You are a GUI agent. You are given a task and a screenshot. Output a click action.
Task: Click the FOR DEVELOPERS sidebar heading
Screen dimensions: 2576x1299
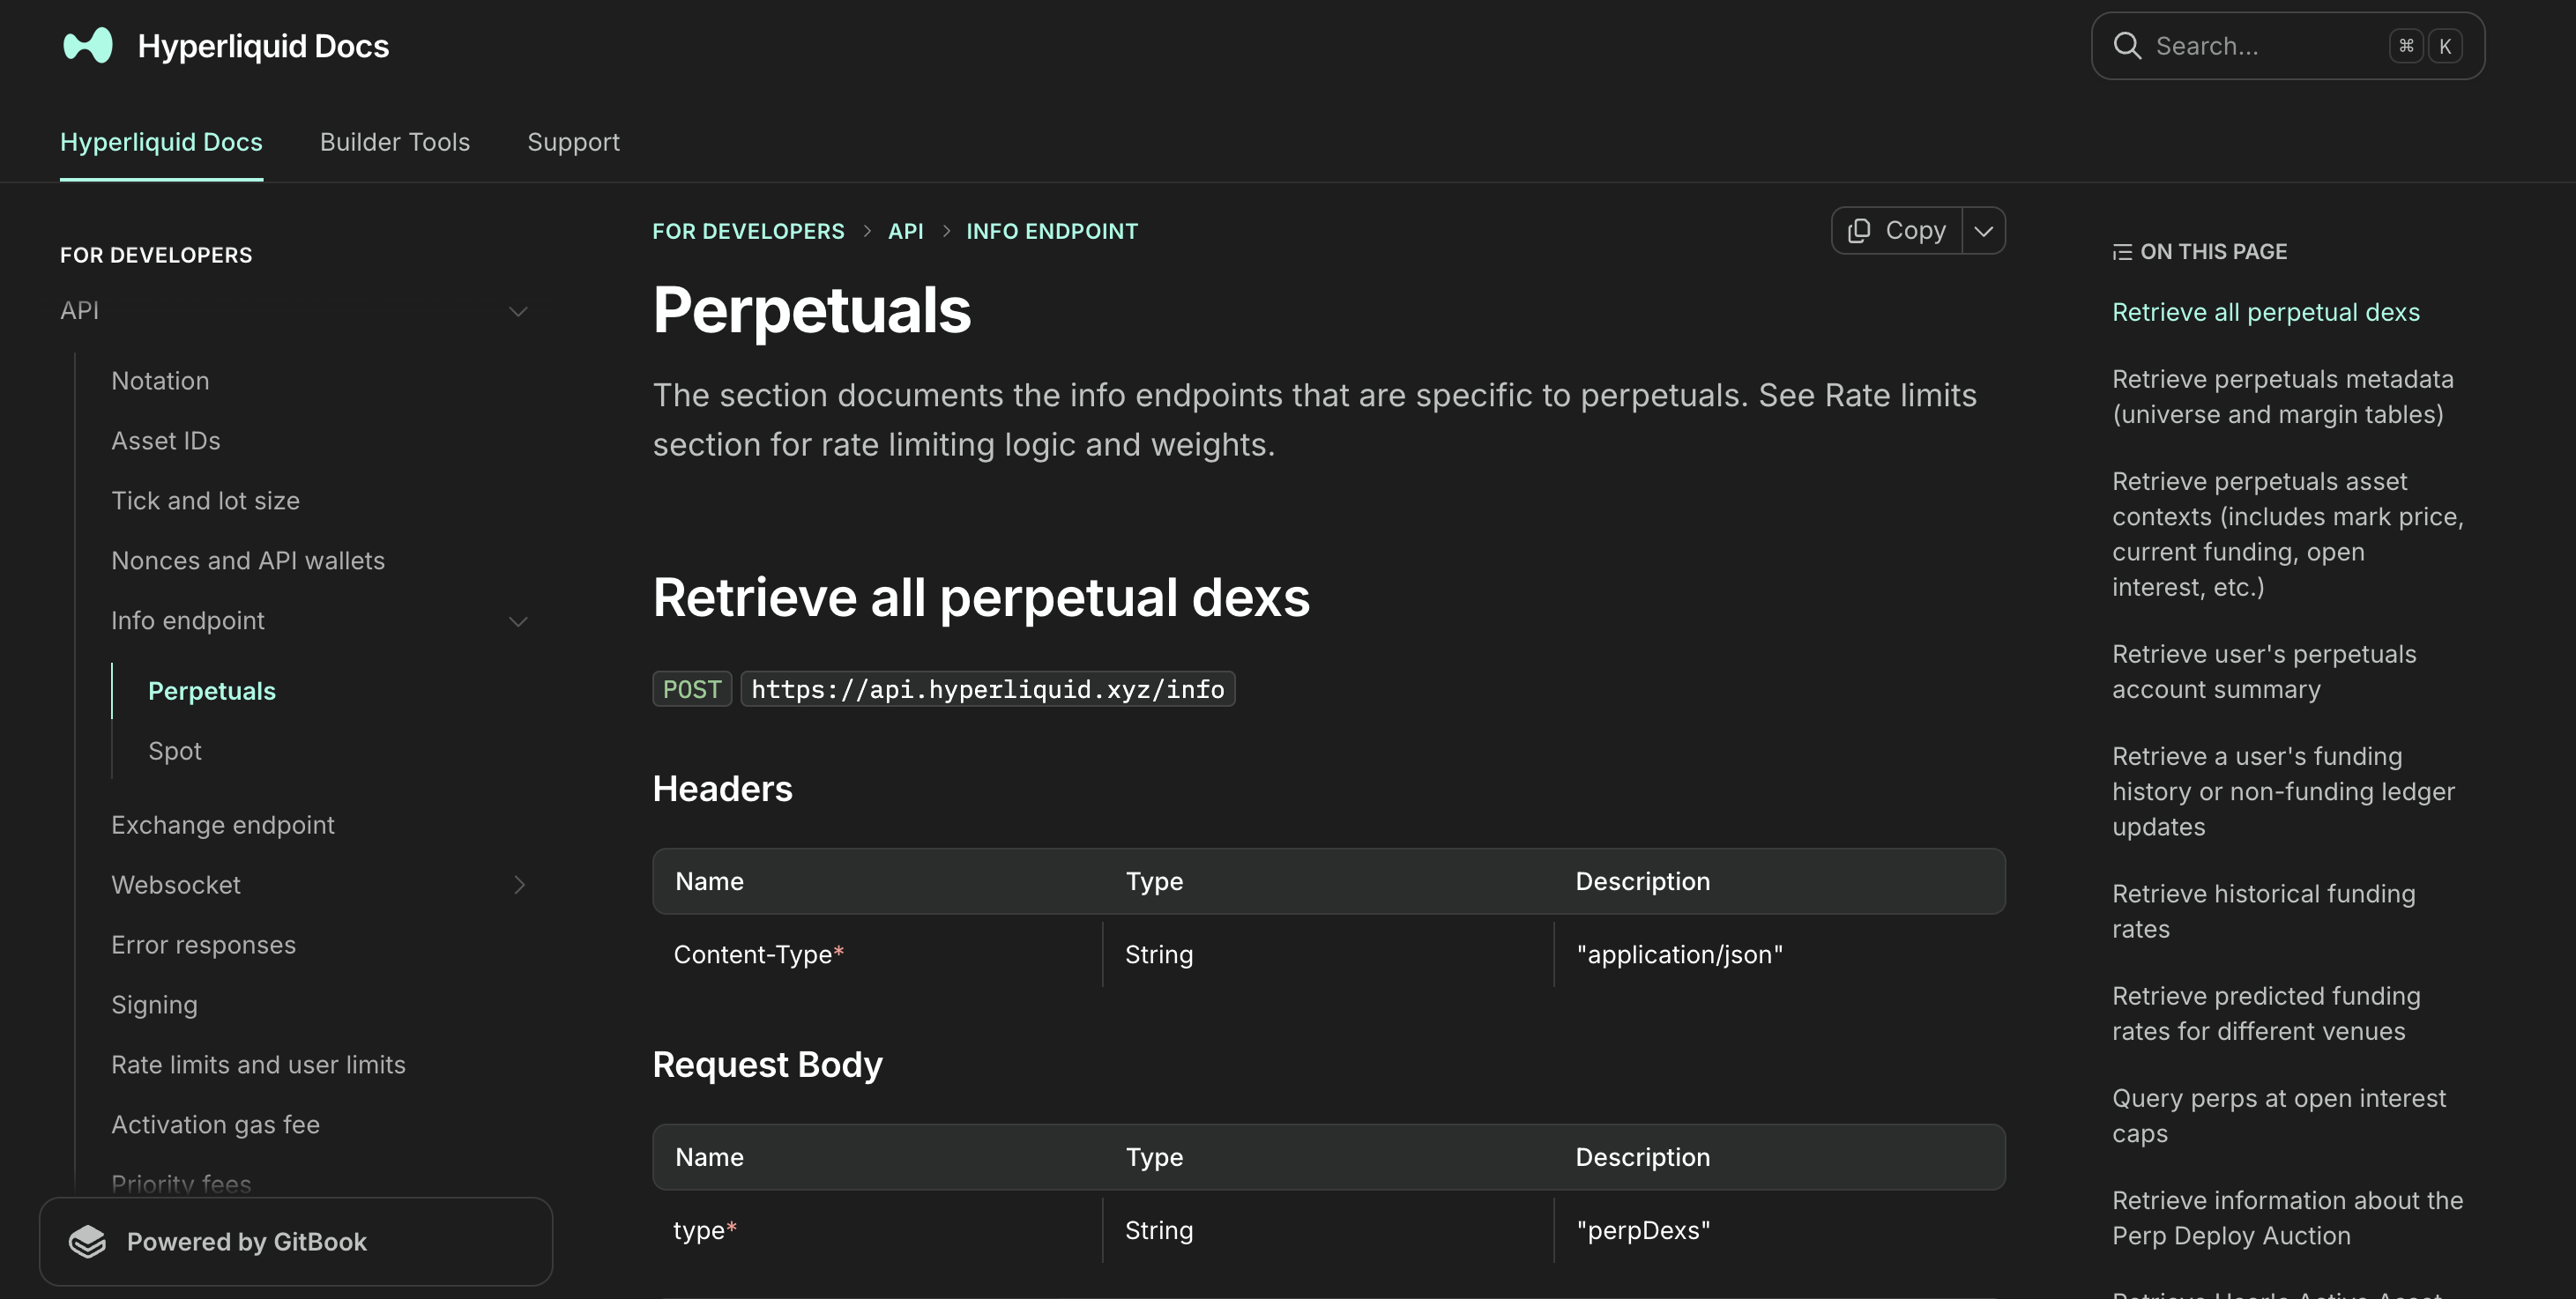coord(156,255)
